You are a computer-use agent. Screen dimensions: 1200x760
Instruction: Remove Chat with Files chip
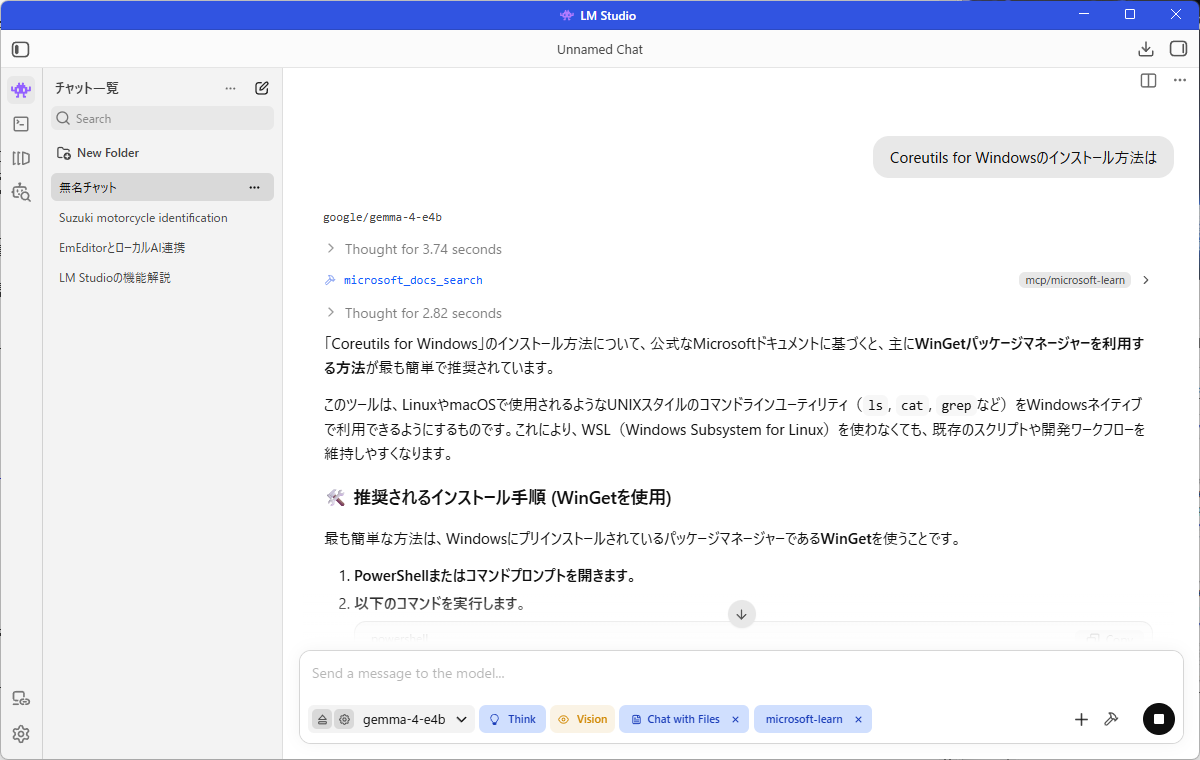[x=735, y=719]
